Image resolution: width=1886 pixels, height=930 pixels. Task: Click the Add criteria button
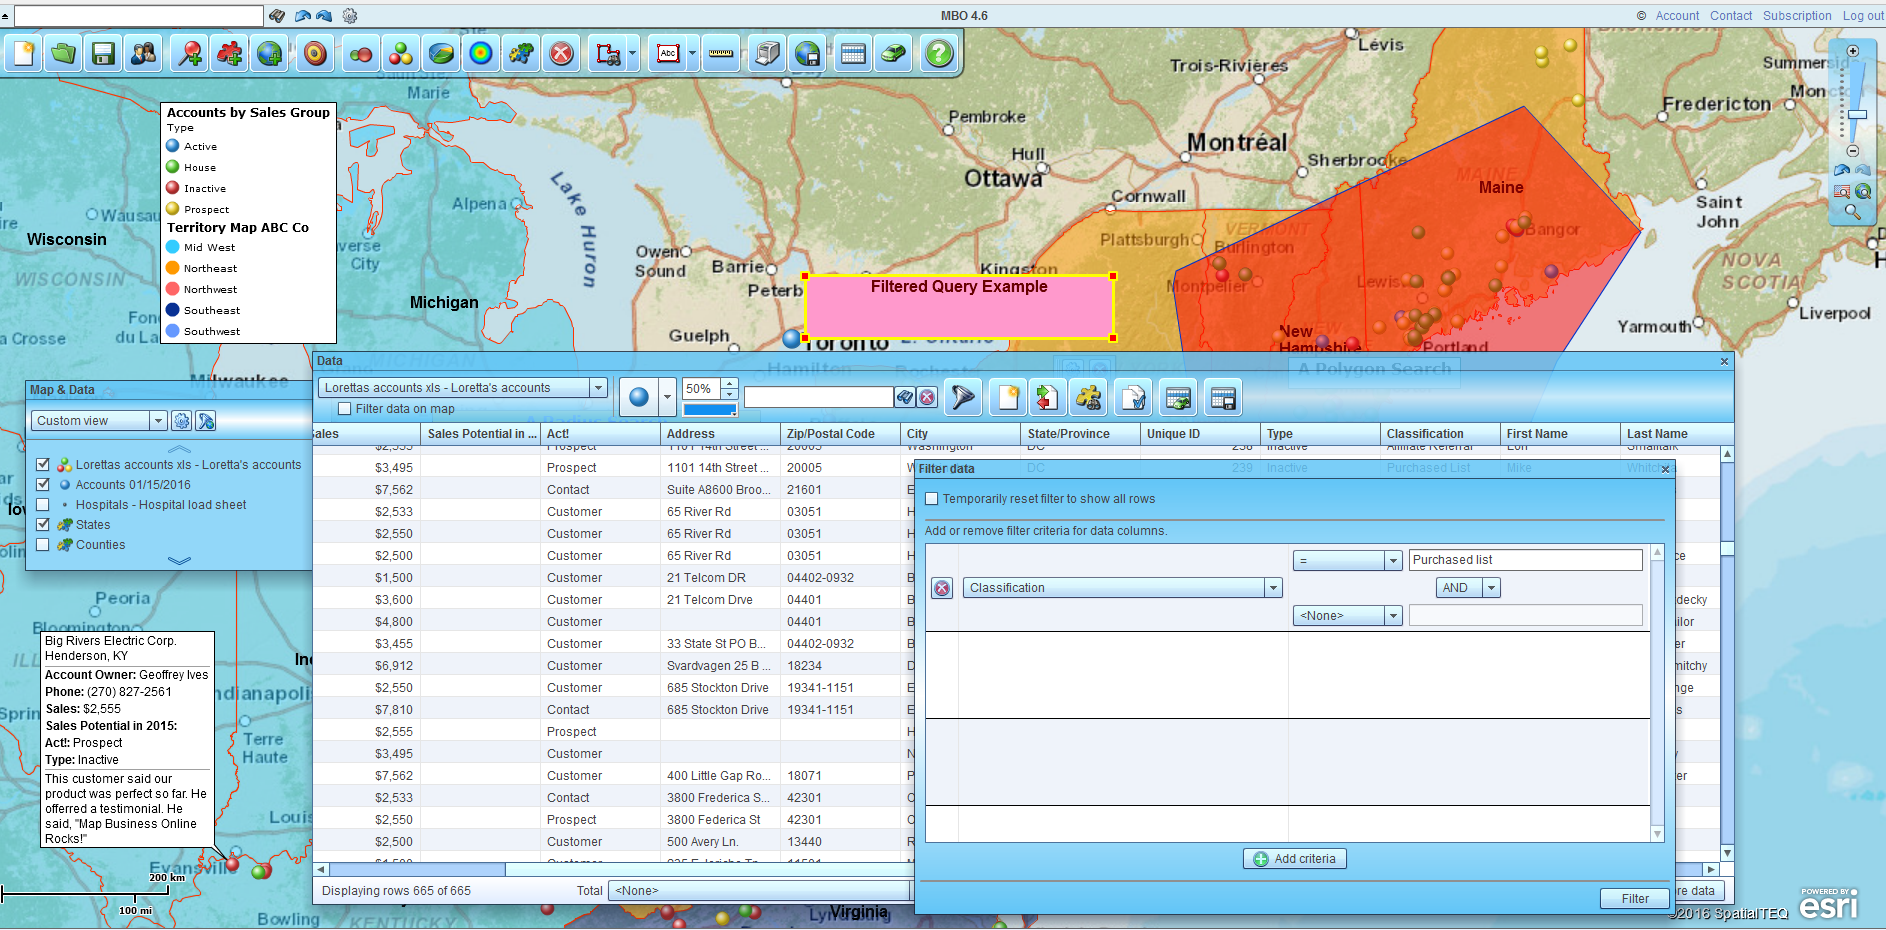pos(1295,859)
